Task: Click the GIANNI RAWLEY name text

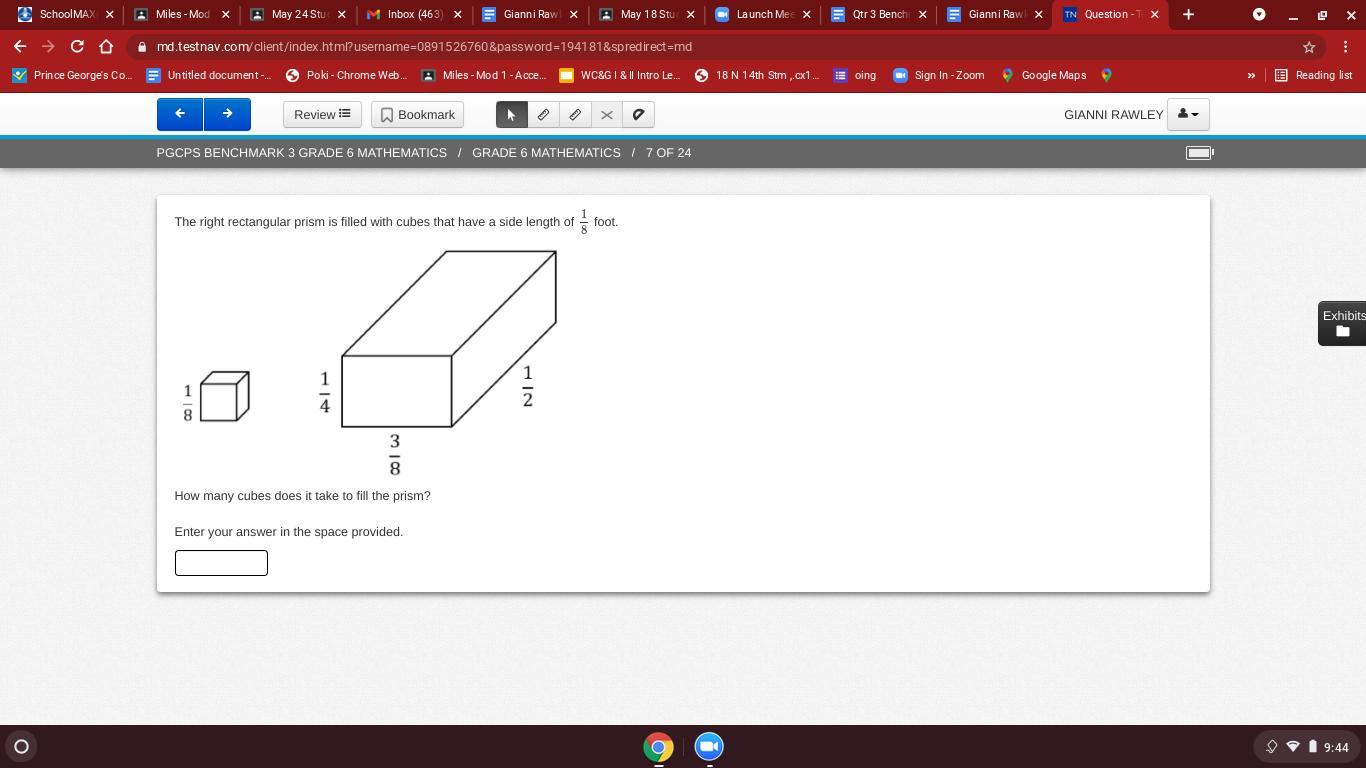Action: tap(1113, 115)
